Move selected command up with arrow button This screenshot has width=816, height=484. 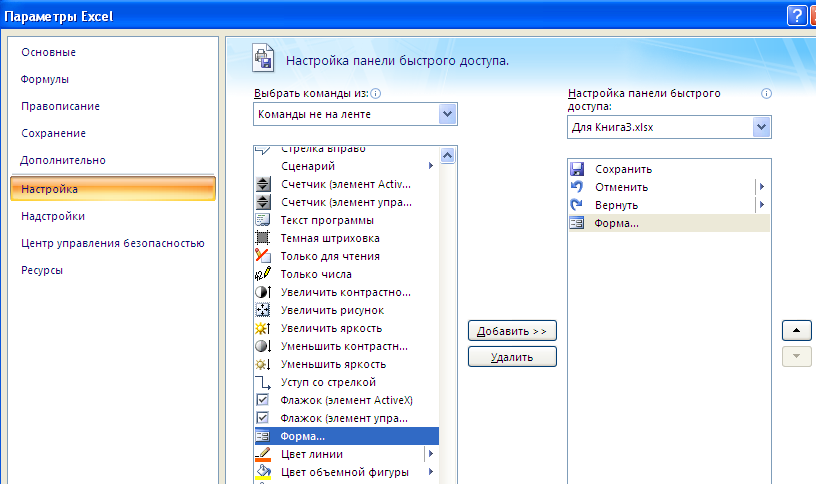[796, 330]
